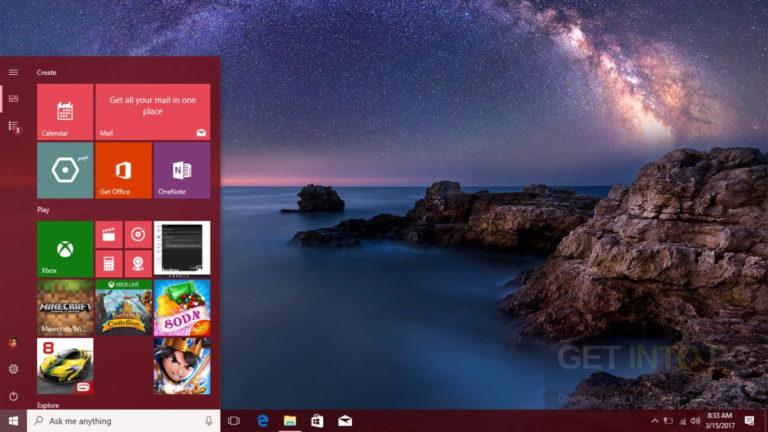Launch the Xbox tile
Image resolution: width=768 pixels, height=432 pixels.
[65, 249]
